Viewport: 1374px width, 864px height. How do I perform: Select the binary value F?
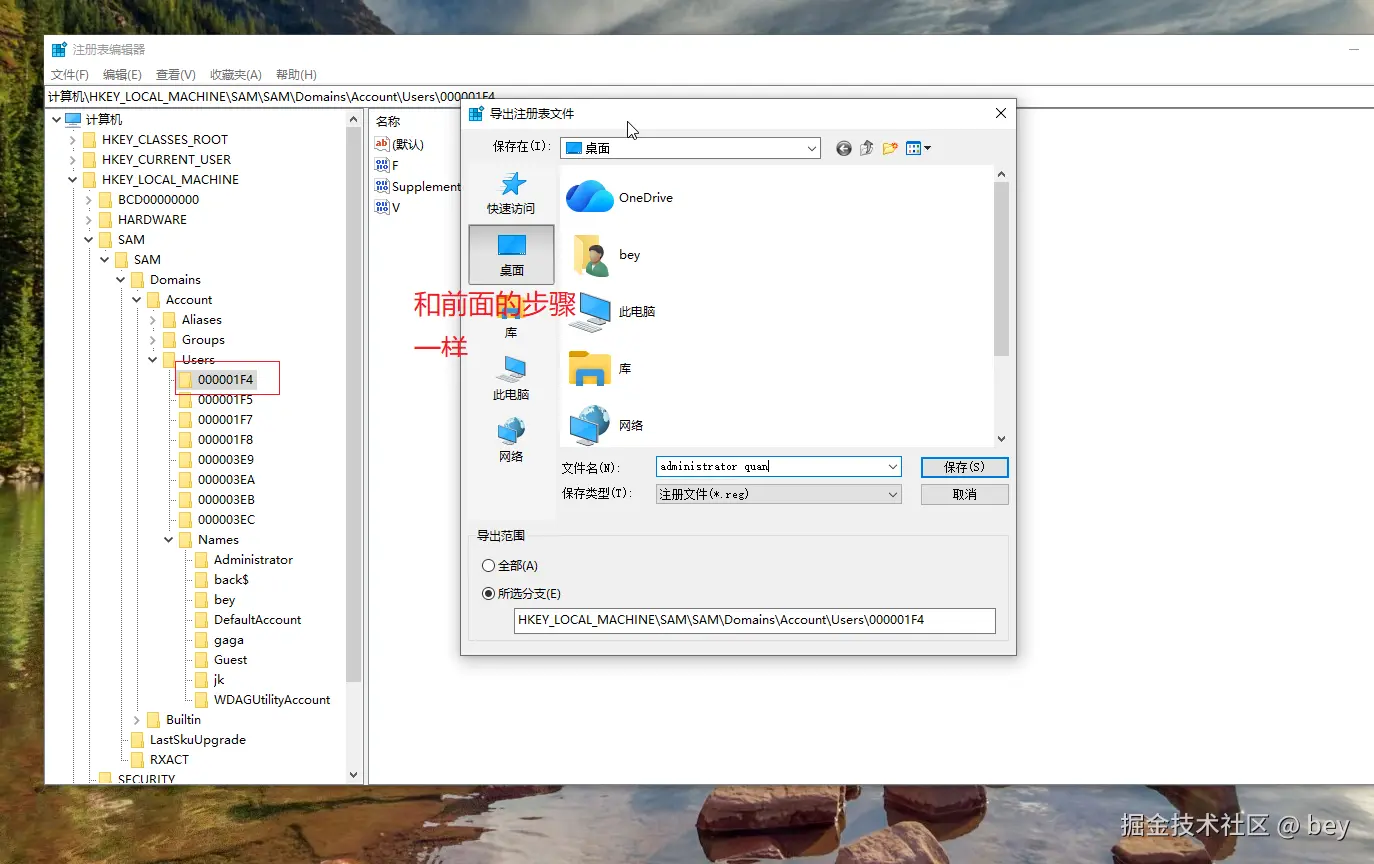coord(386,165)
